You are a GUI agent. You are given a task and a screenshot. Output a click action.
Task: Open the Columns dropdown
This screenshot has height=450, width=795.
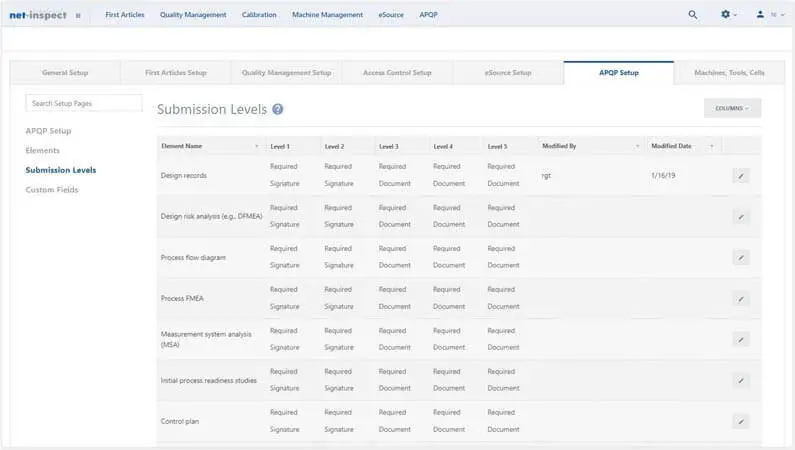click(732, 108)
